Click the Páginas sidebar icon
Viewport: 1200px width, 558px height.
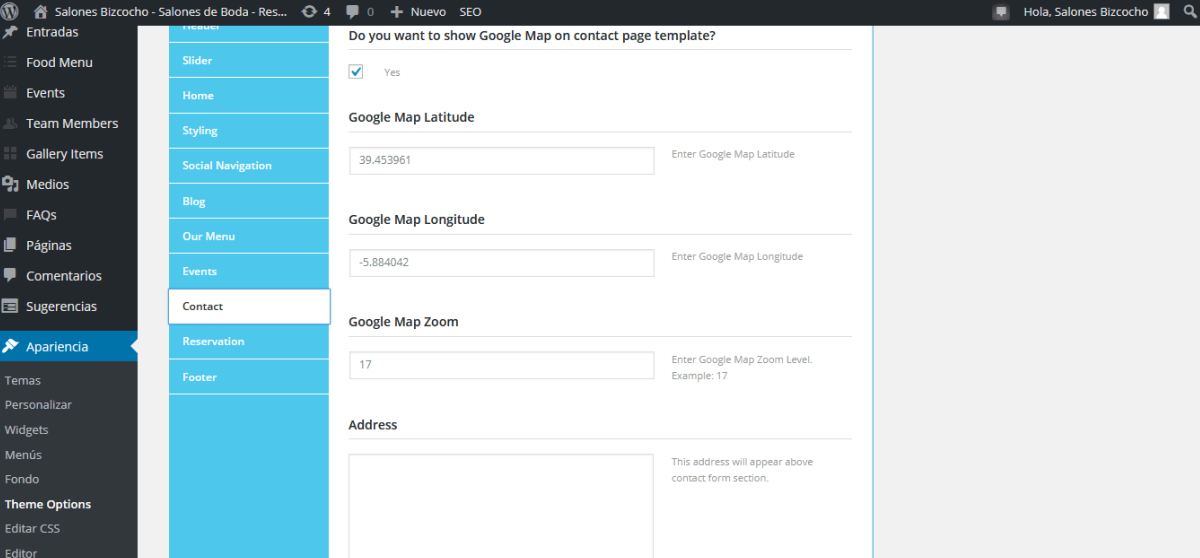[x=11, y=245]
